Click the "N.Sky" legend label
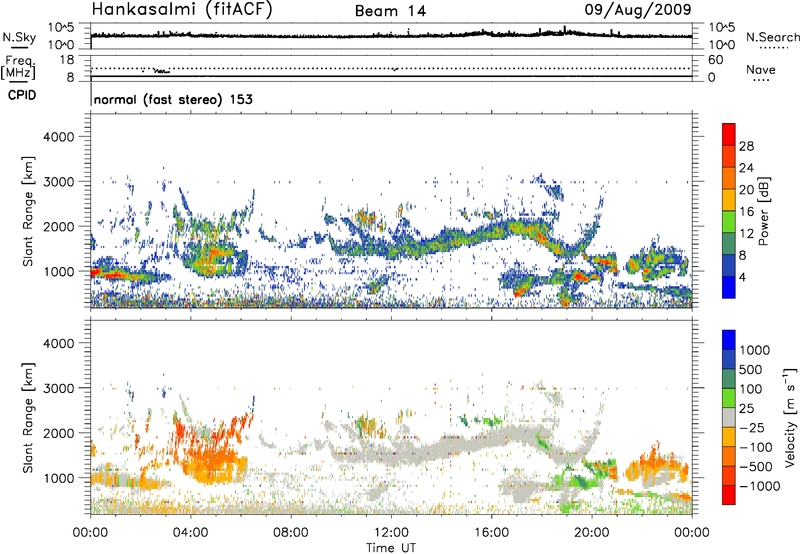The height and width of the screenshot is (554, 800). pos(19,37)
